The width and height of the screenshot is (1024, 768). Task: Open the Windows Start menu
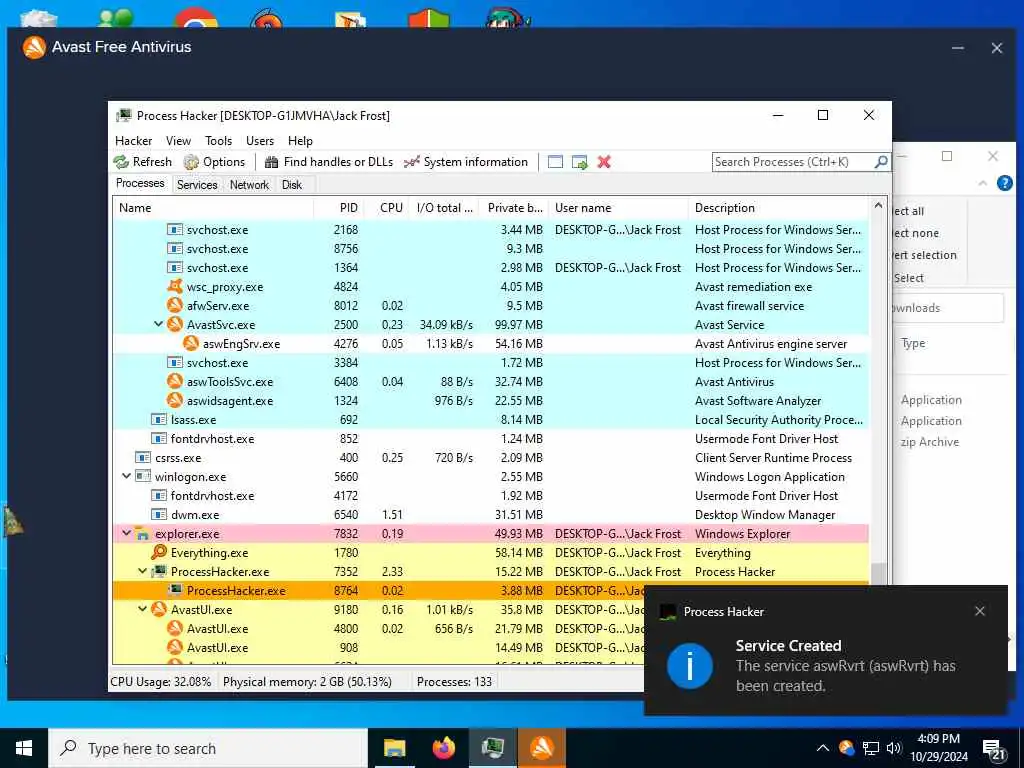(x=24, y=748)
